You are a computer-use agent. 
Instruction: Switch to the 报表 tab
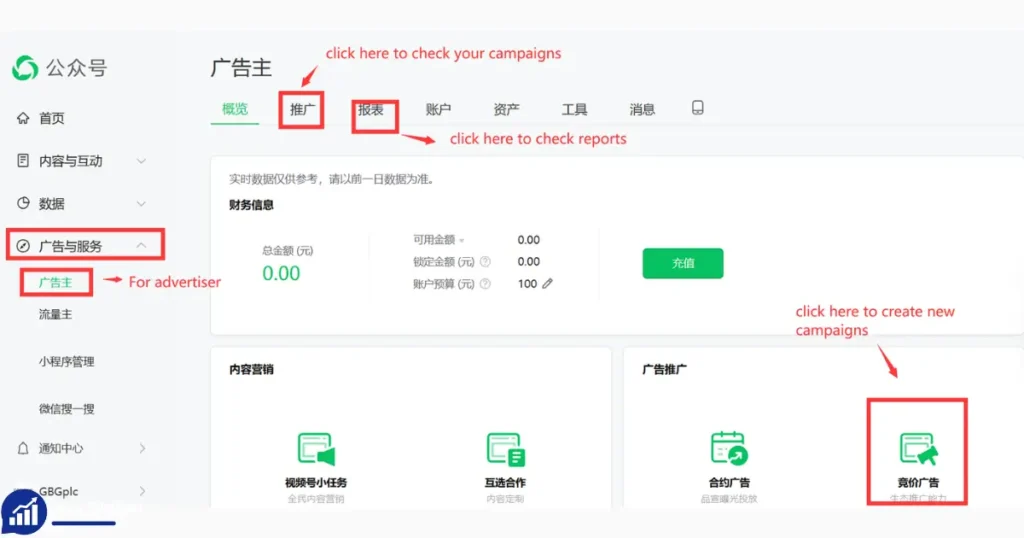370,110
